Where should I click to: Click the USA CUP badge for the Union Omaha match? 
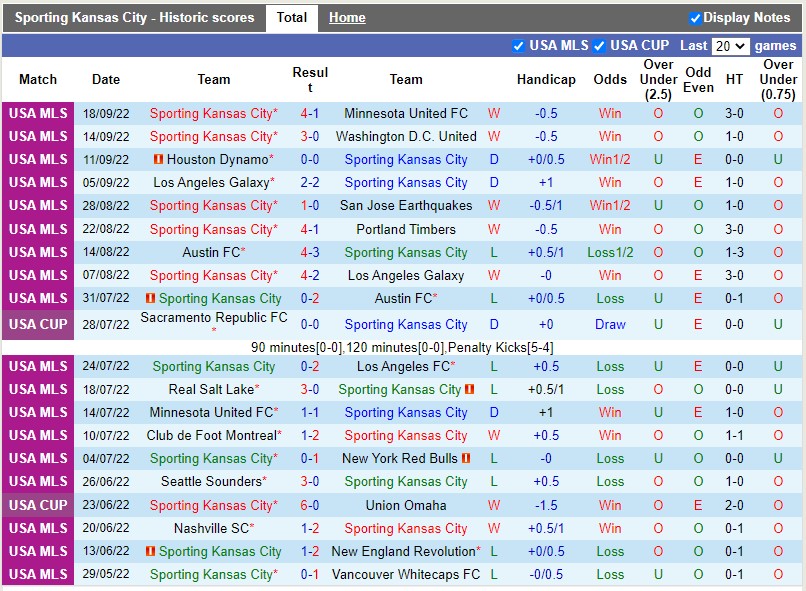click(x=38, y=504)
